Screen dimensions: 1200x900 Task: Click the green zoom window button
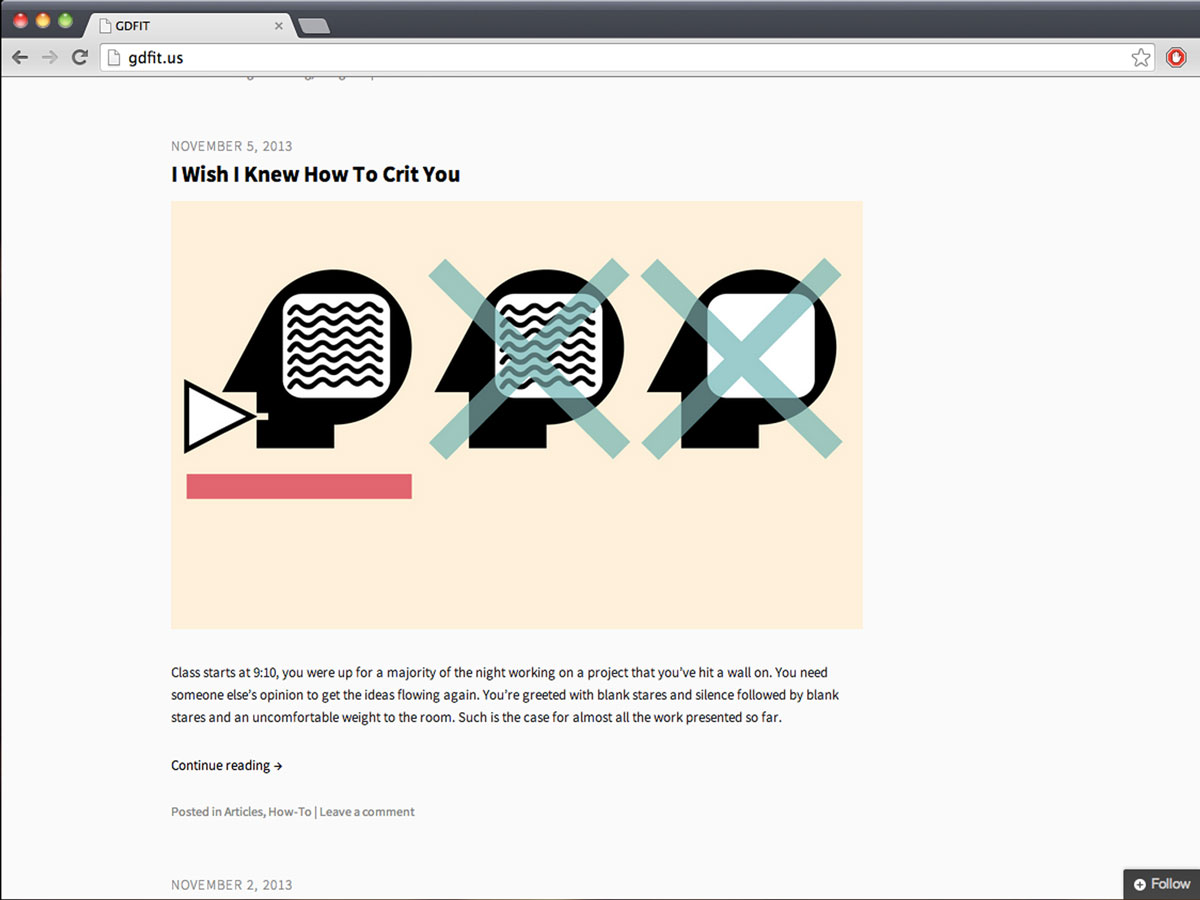[x=65, y=21]
